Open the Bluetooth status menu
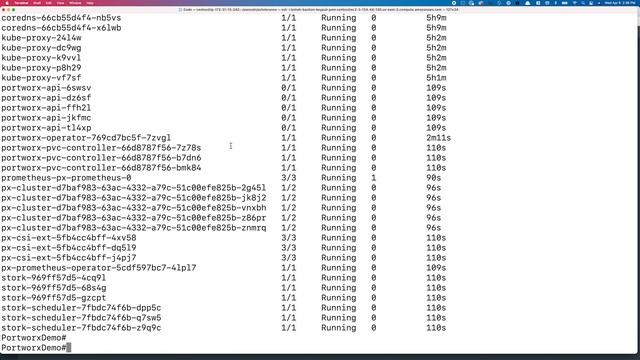The image size is (640, 360). click(556, 3)
